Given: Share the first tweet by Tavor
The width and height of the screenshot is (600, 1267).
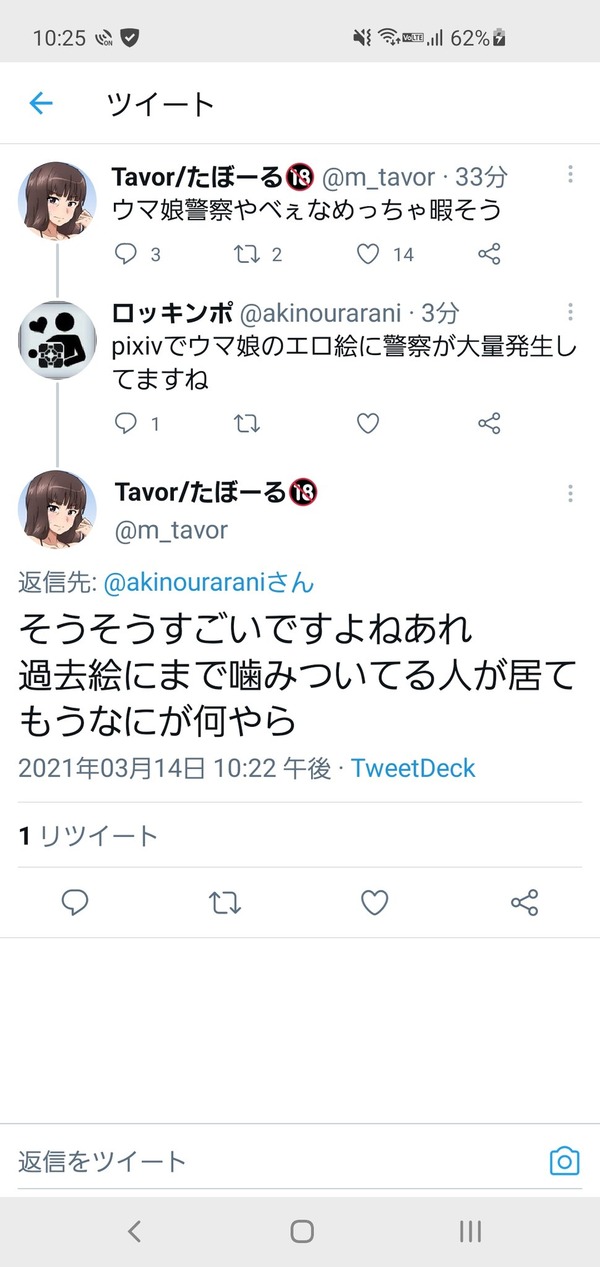Looking at the screenshot, I should click(489, 254).
